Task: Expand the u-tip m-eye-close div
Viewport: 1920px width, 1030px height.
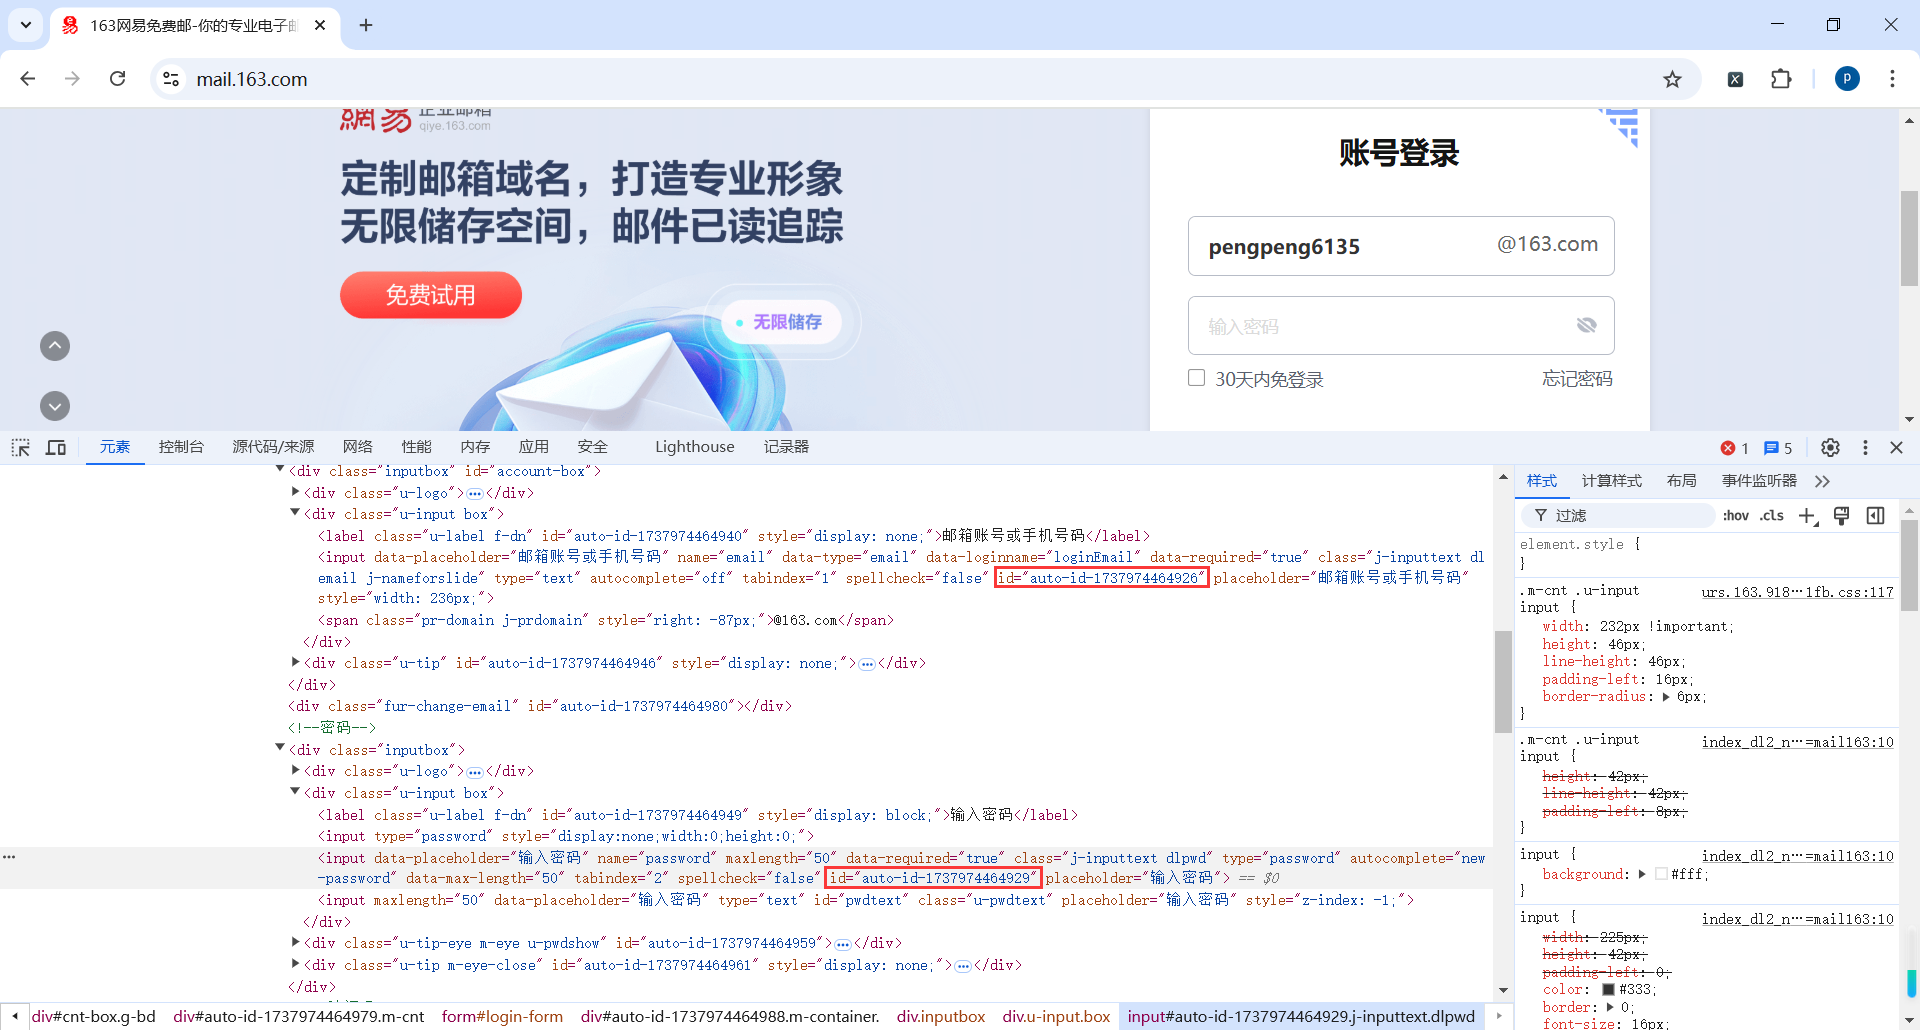Action: coord(295,964)
